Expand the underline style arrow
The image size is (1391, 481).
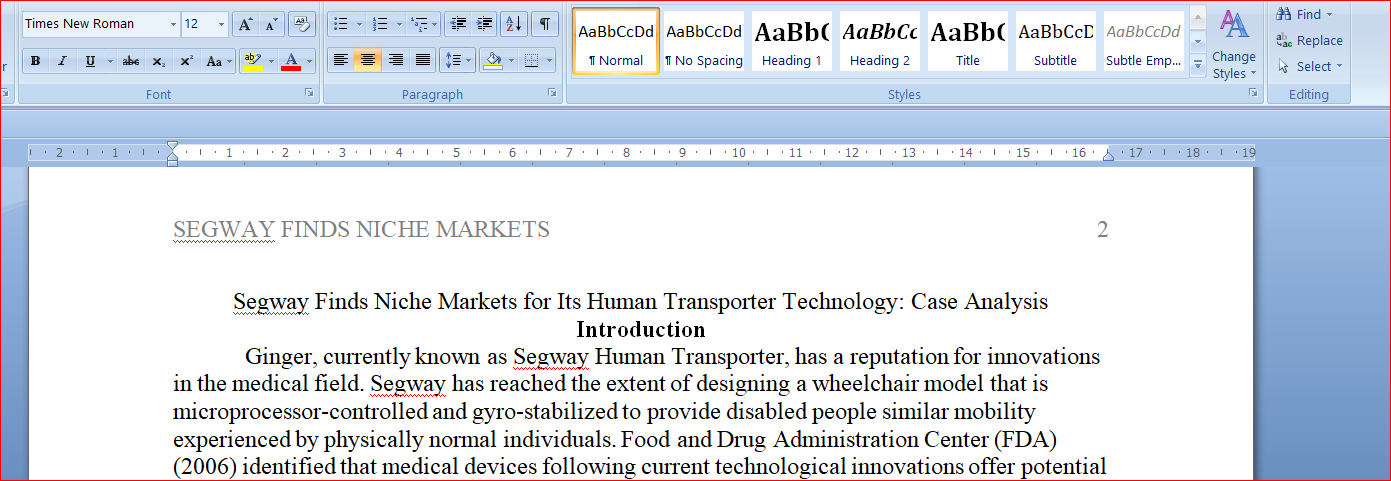point(108,61)
